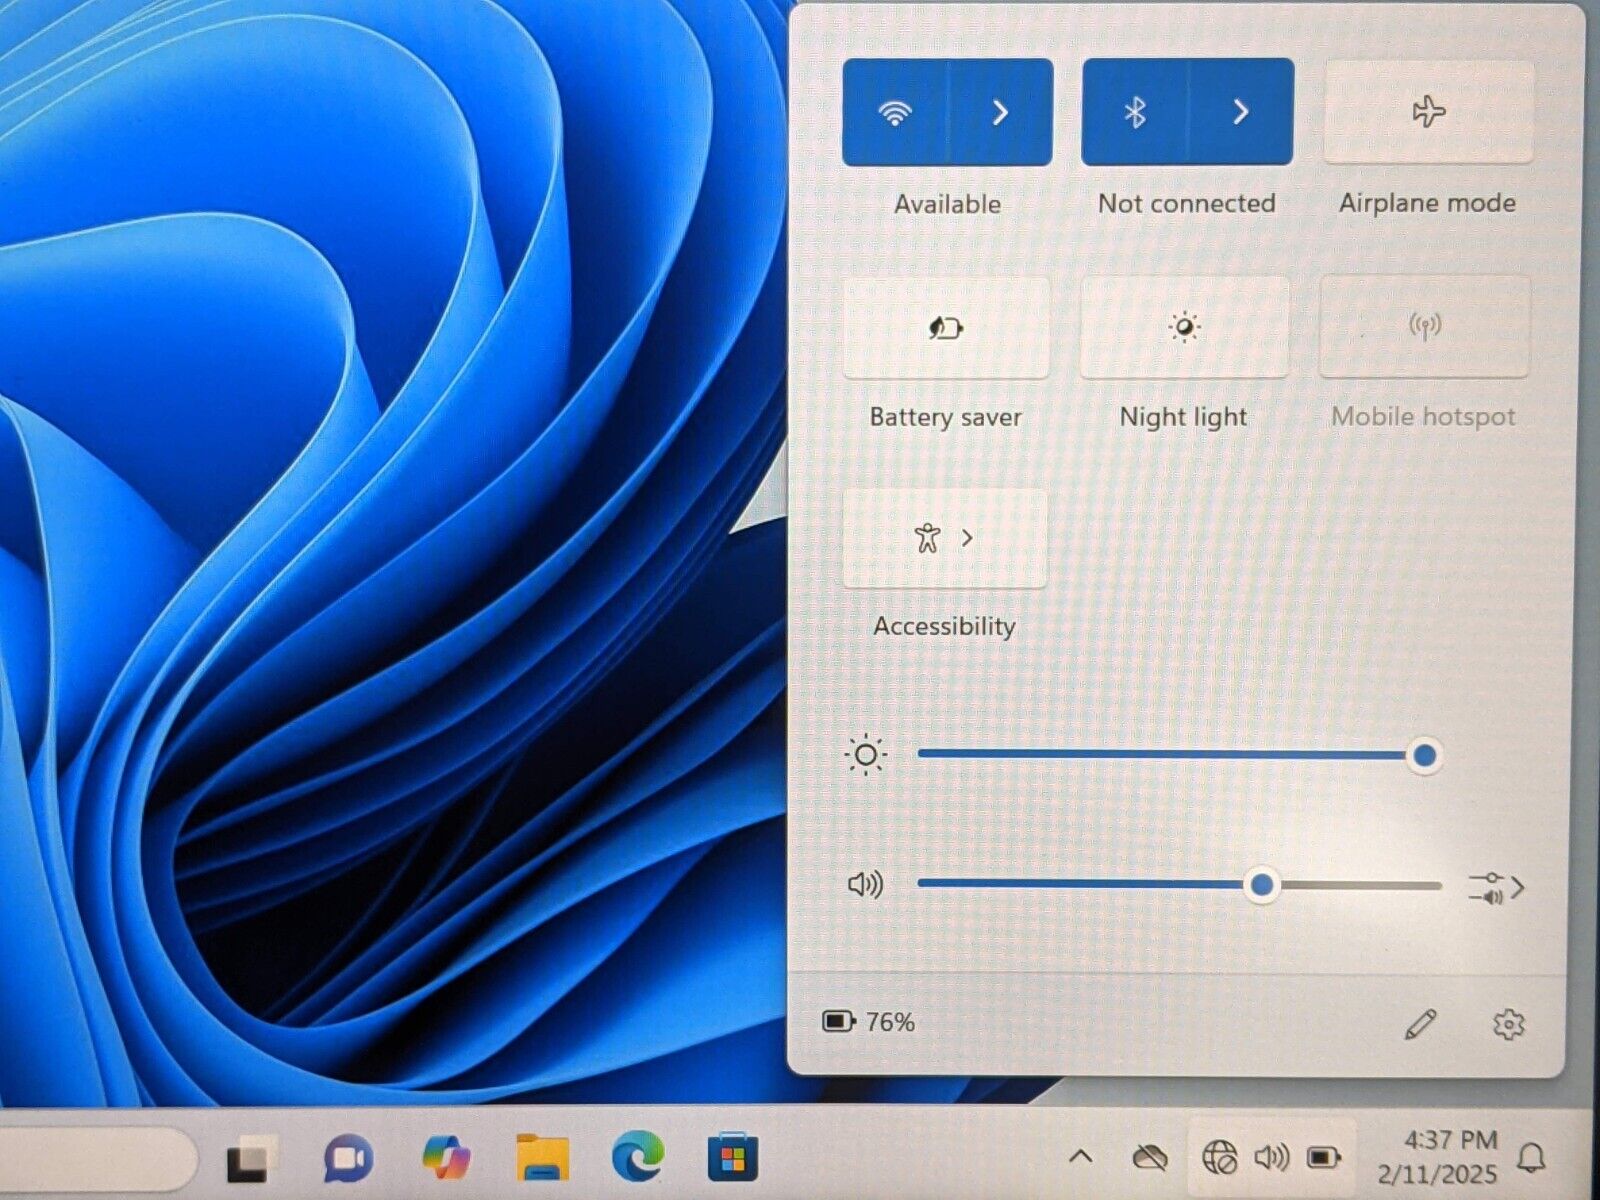Open all settings with the gear icon
Screen dimensions: 1600x1200
coord(1508,1024)
